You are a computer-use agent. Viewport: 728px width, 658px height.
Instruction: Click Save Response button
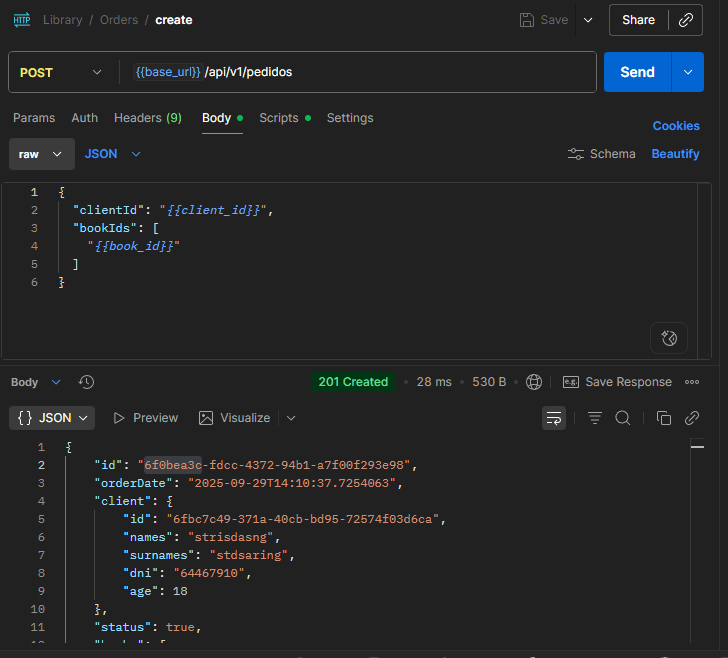click(617, 382)
